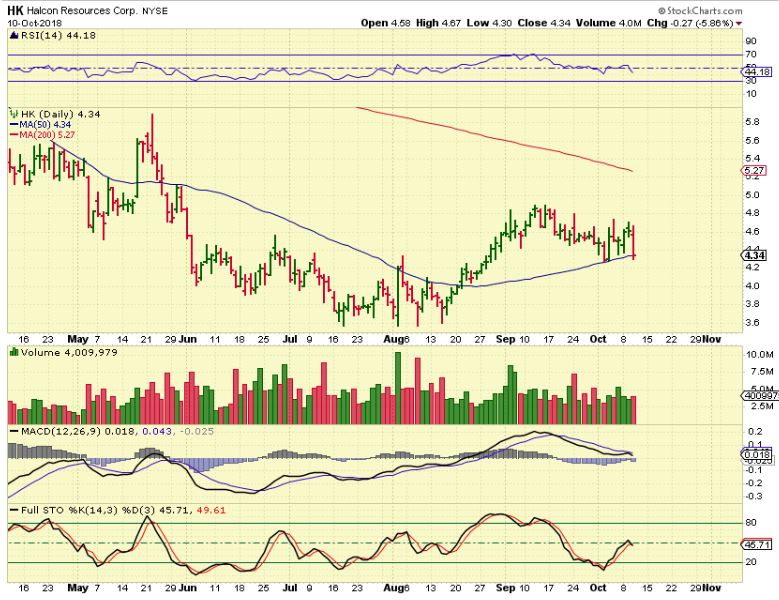Click the 45.71 stochastic tag on axis
Viewport: 779px width, 600px height.
point(757,544)
